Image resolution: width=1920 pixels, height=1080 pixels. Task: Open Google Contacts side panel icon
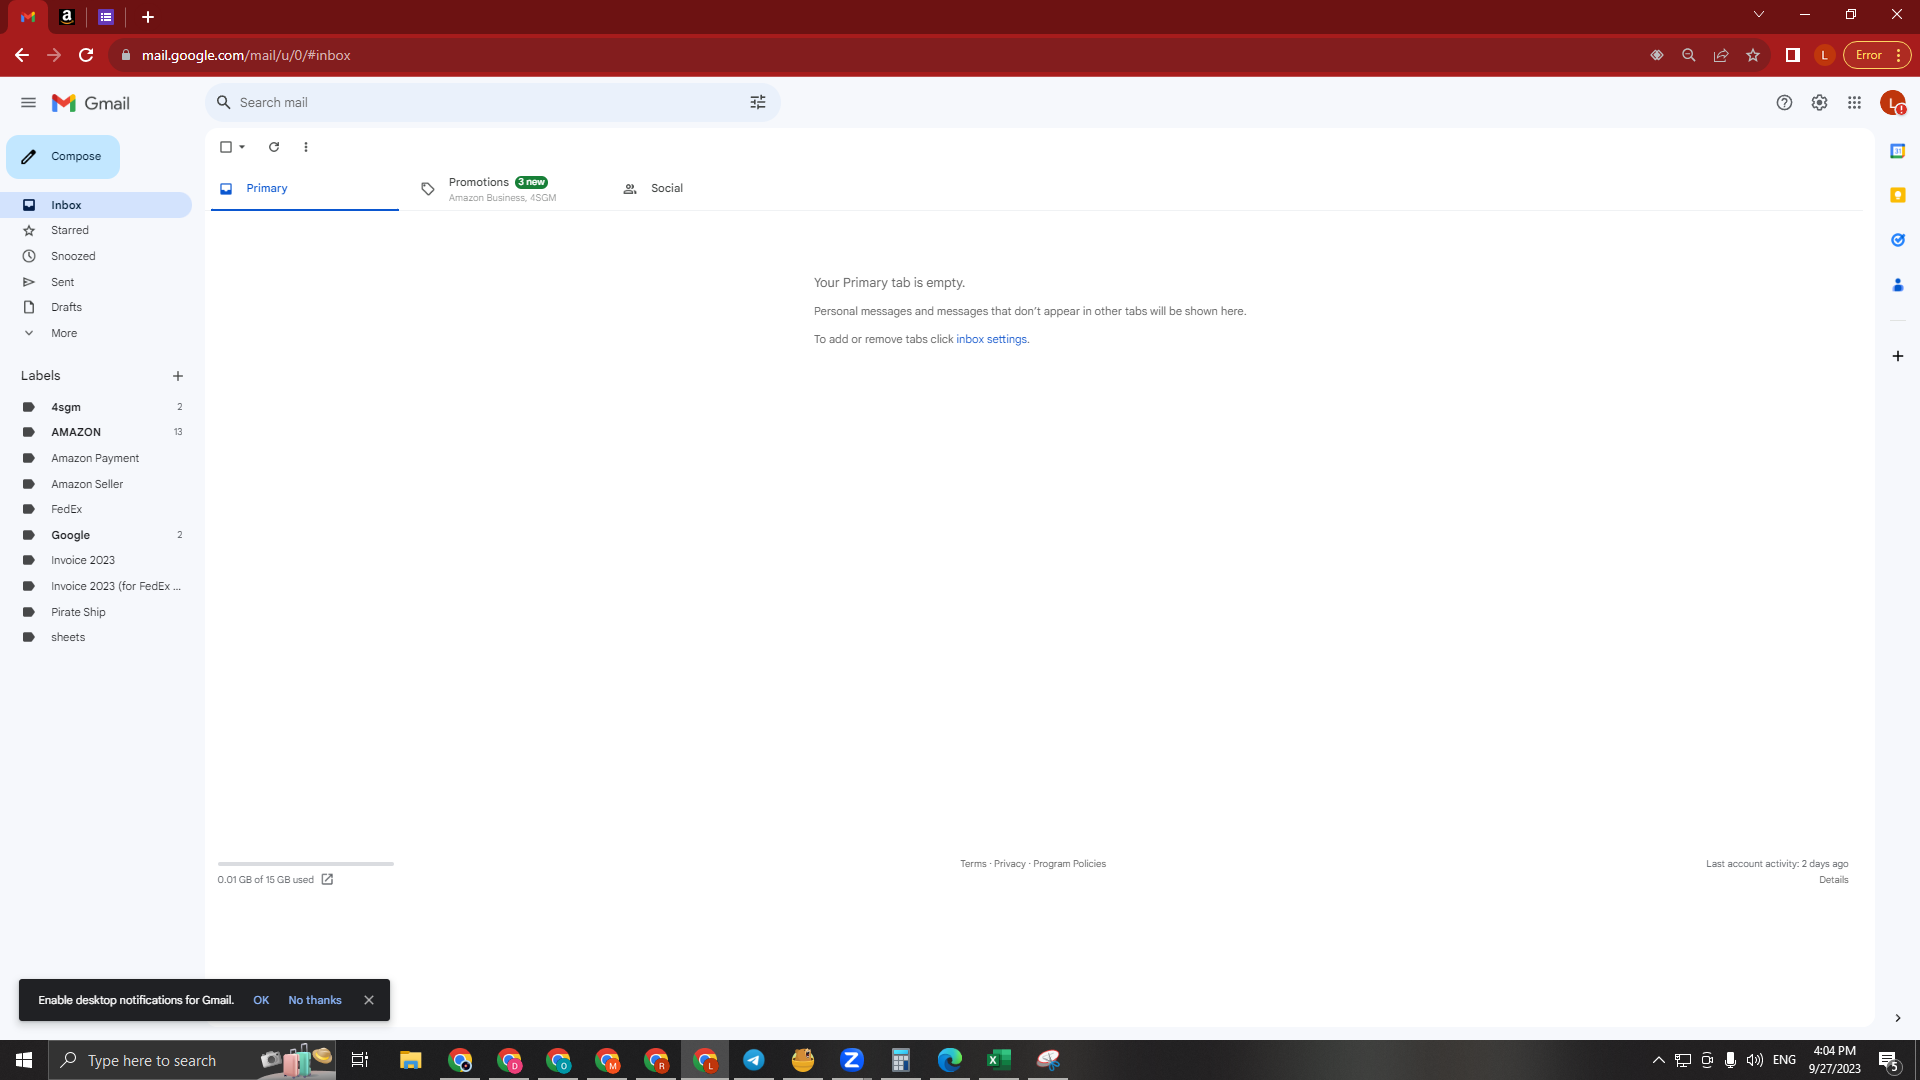click(x=1897, y=285)
